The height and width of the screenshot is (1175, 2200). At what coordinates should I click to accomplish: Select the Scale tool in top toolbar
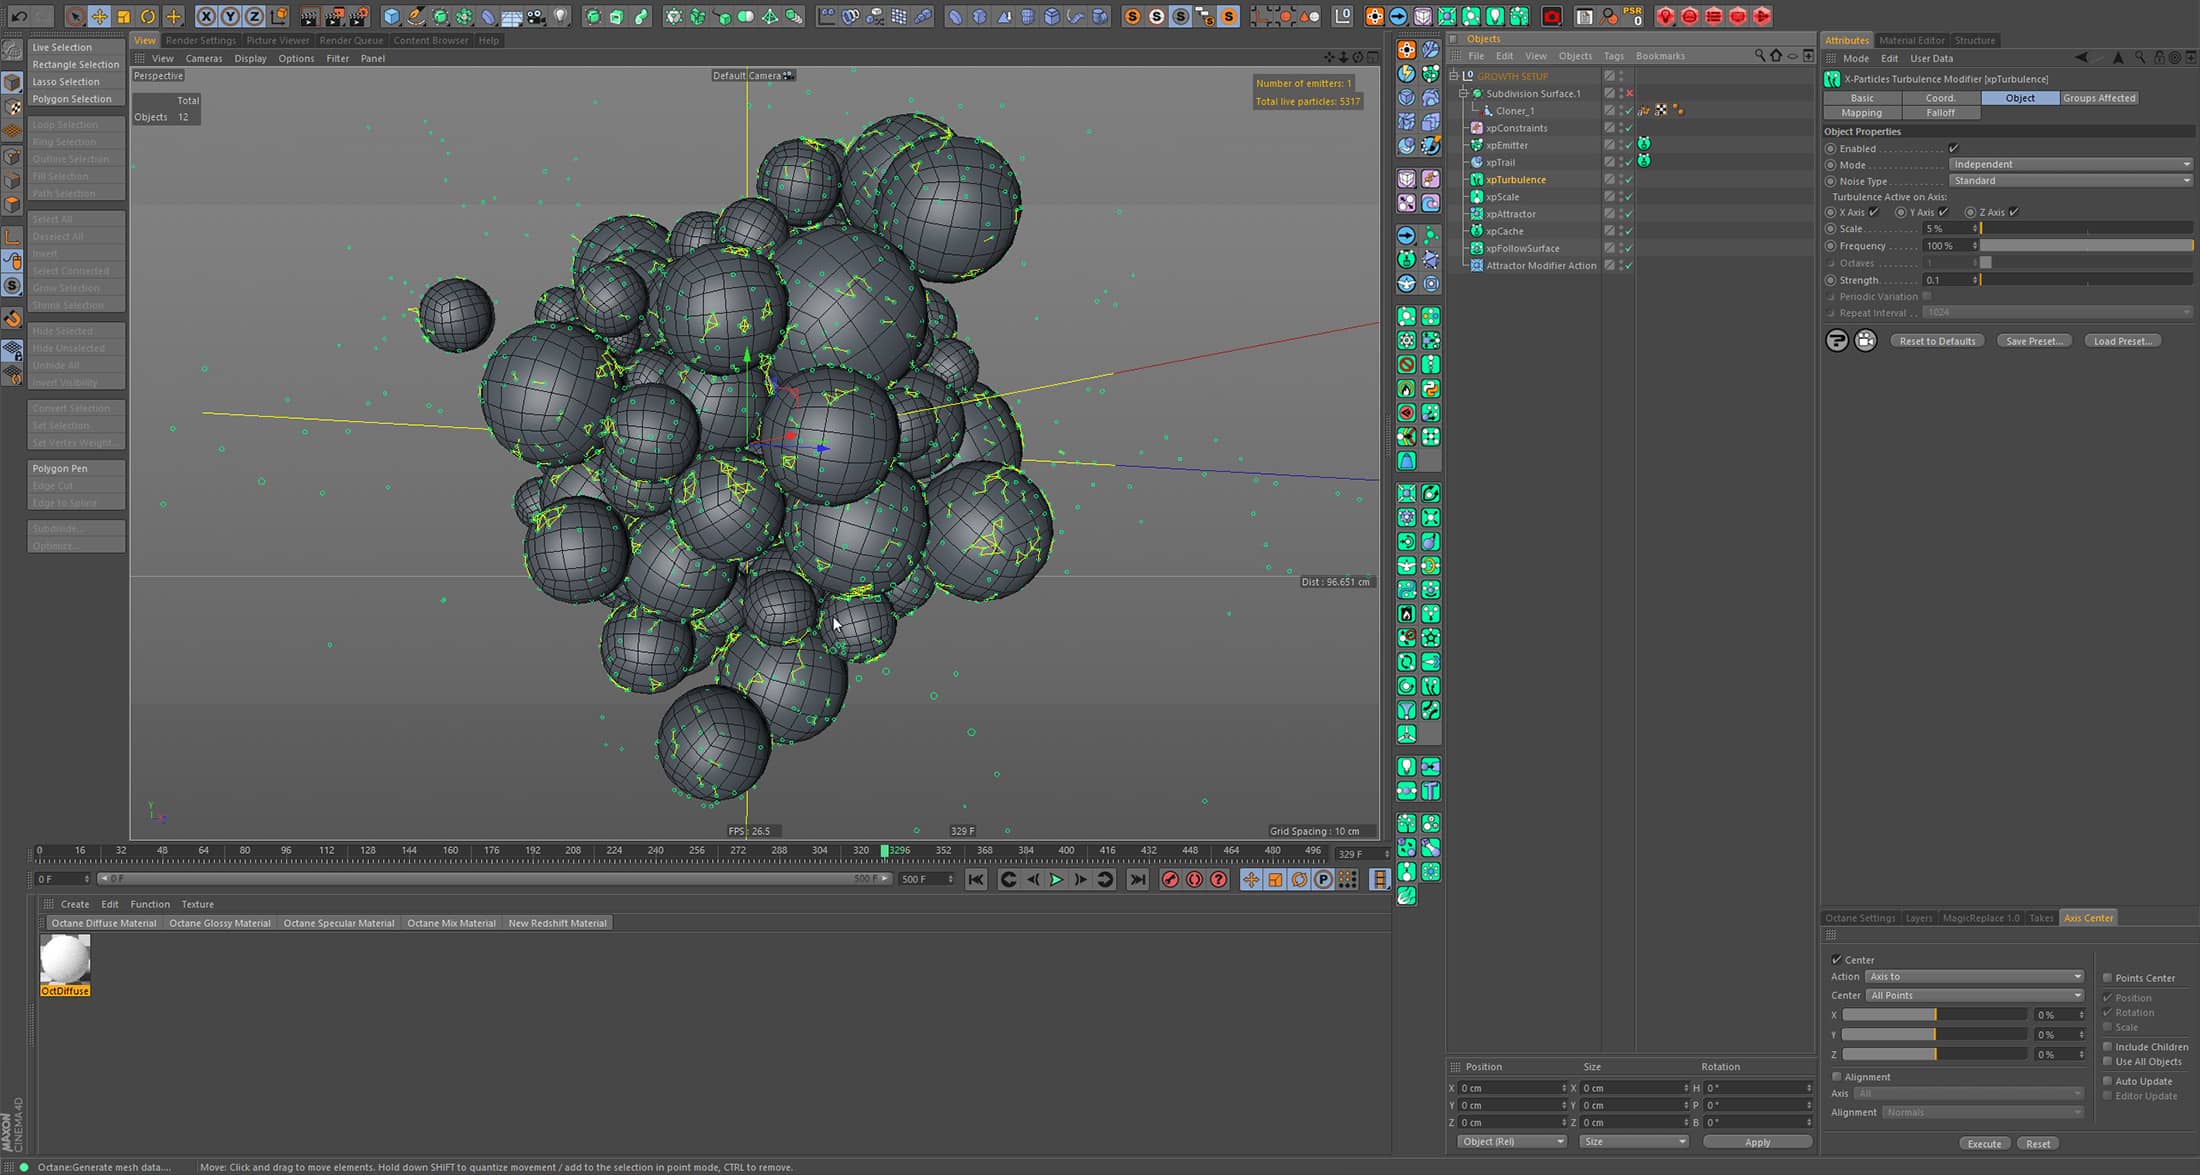(x=124, y=16)
